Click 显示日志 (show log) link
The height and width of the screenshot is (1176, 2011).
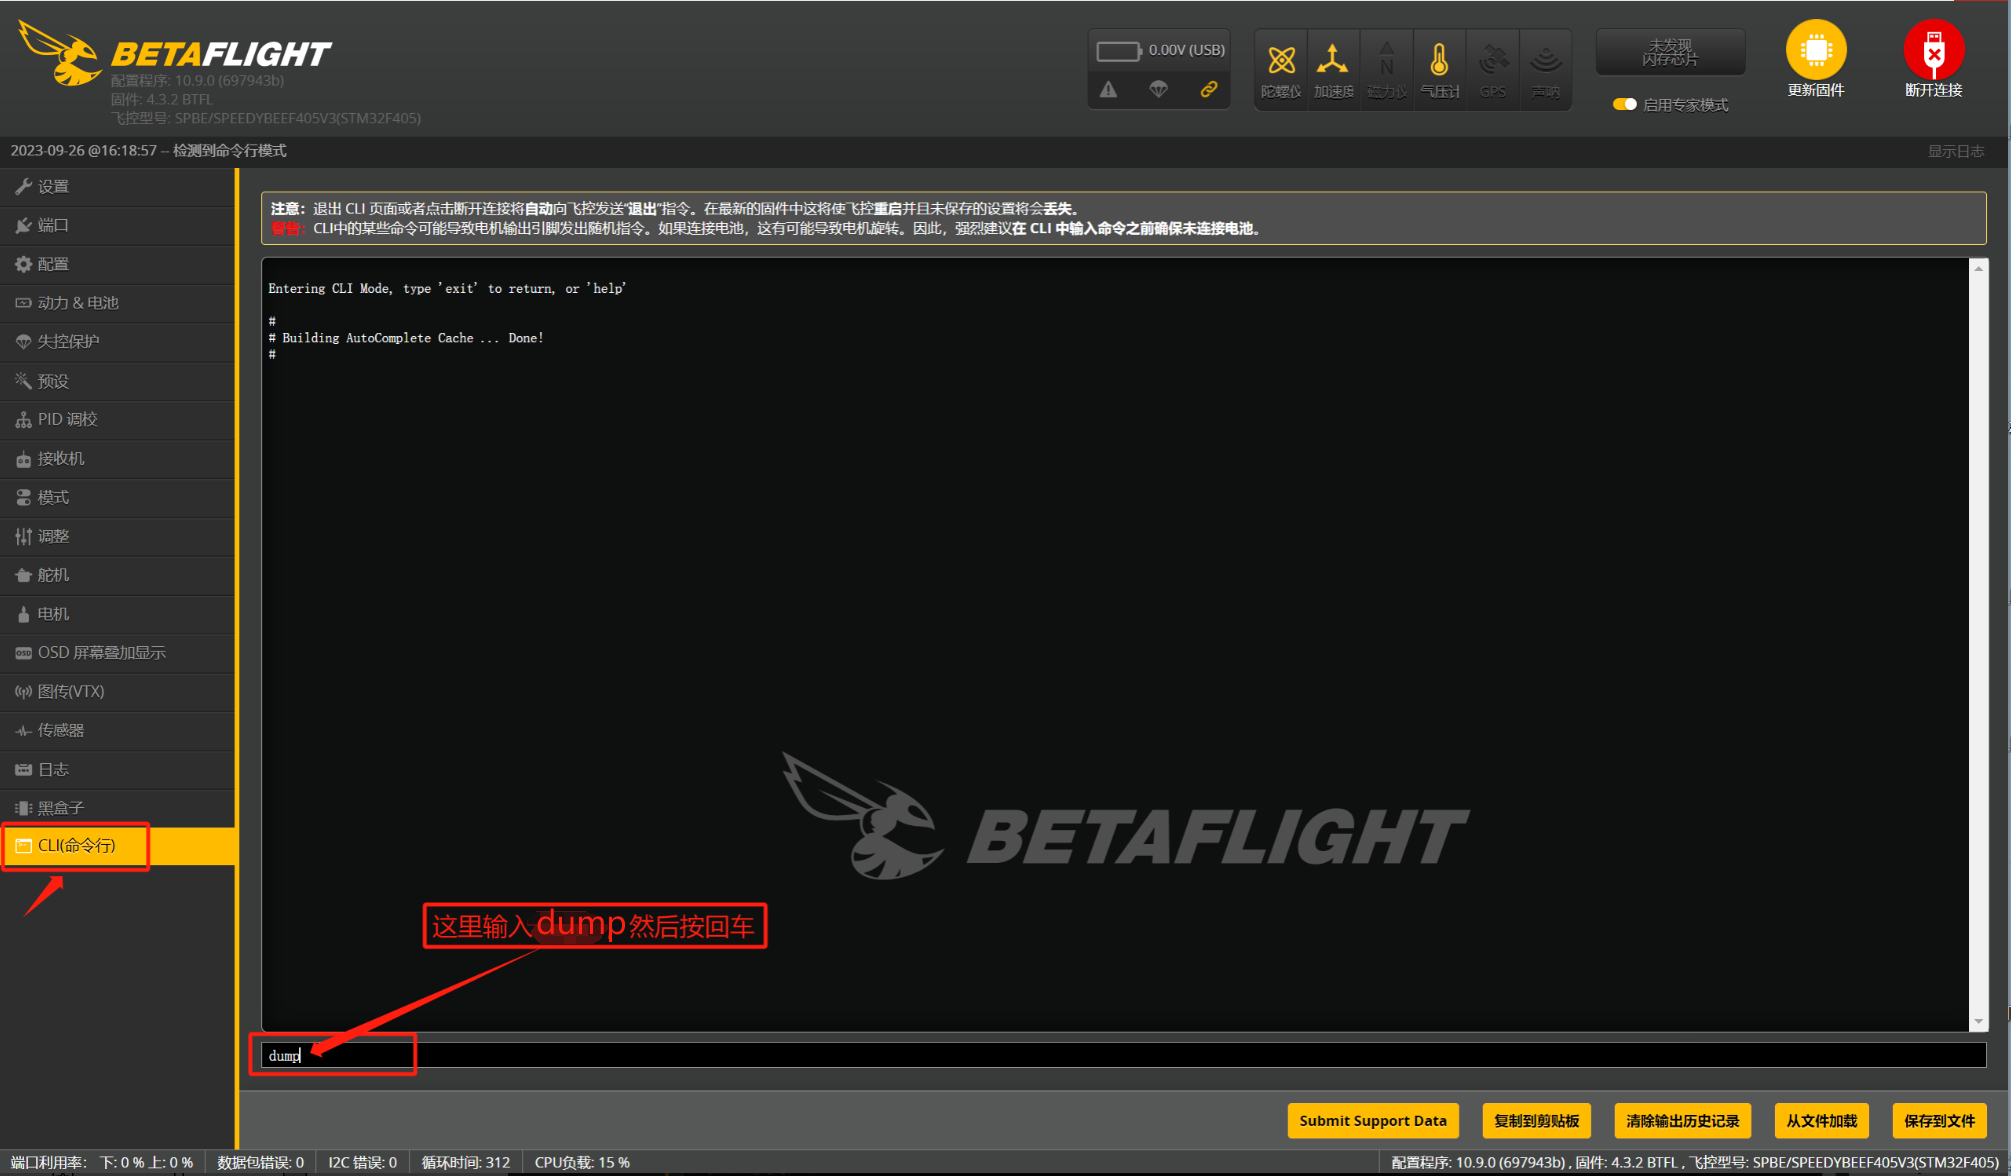pos(1955,151)
